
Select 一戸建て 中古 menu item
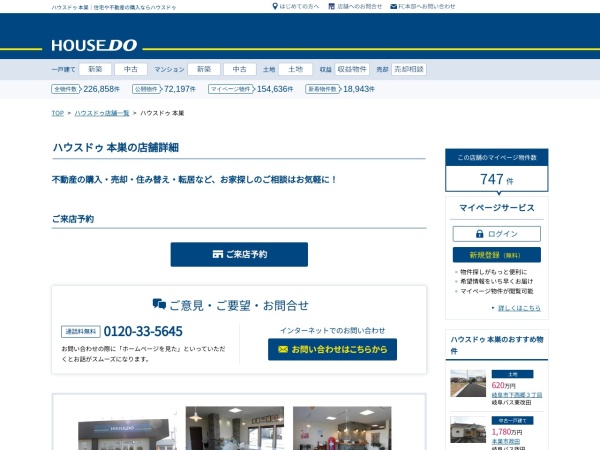(131, 69)
